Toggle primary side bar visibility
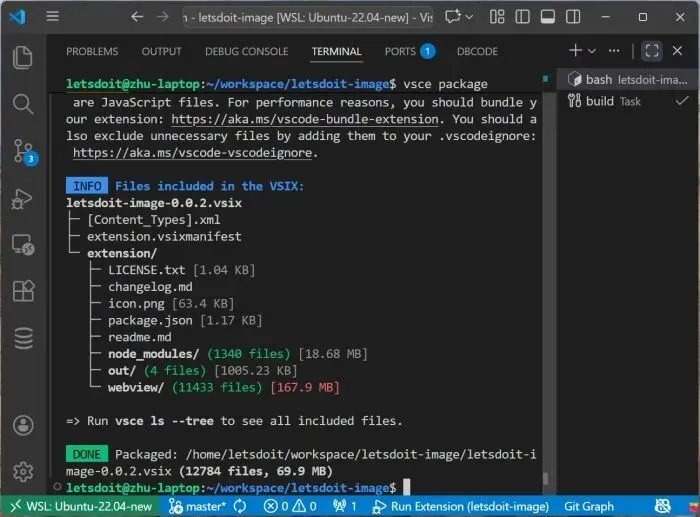Screen dimensions: 700x517 tap(522, 17)
